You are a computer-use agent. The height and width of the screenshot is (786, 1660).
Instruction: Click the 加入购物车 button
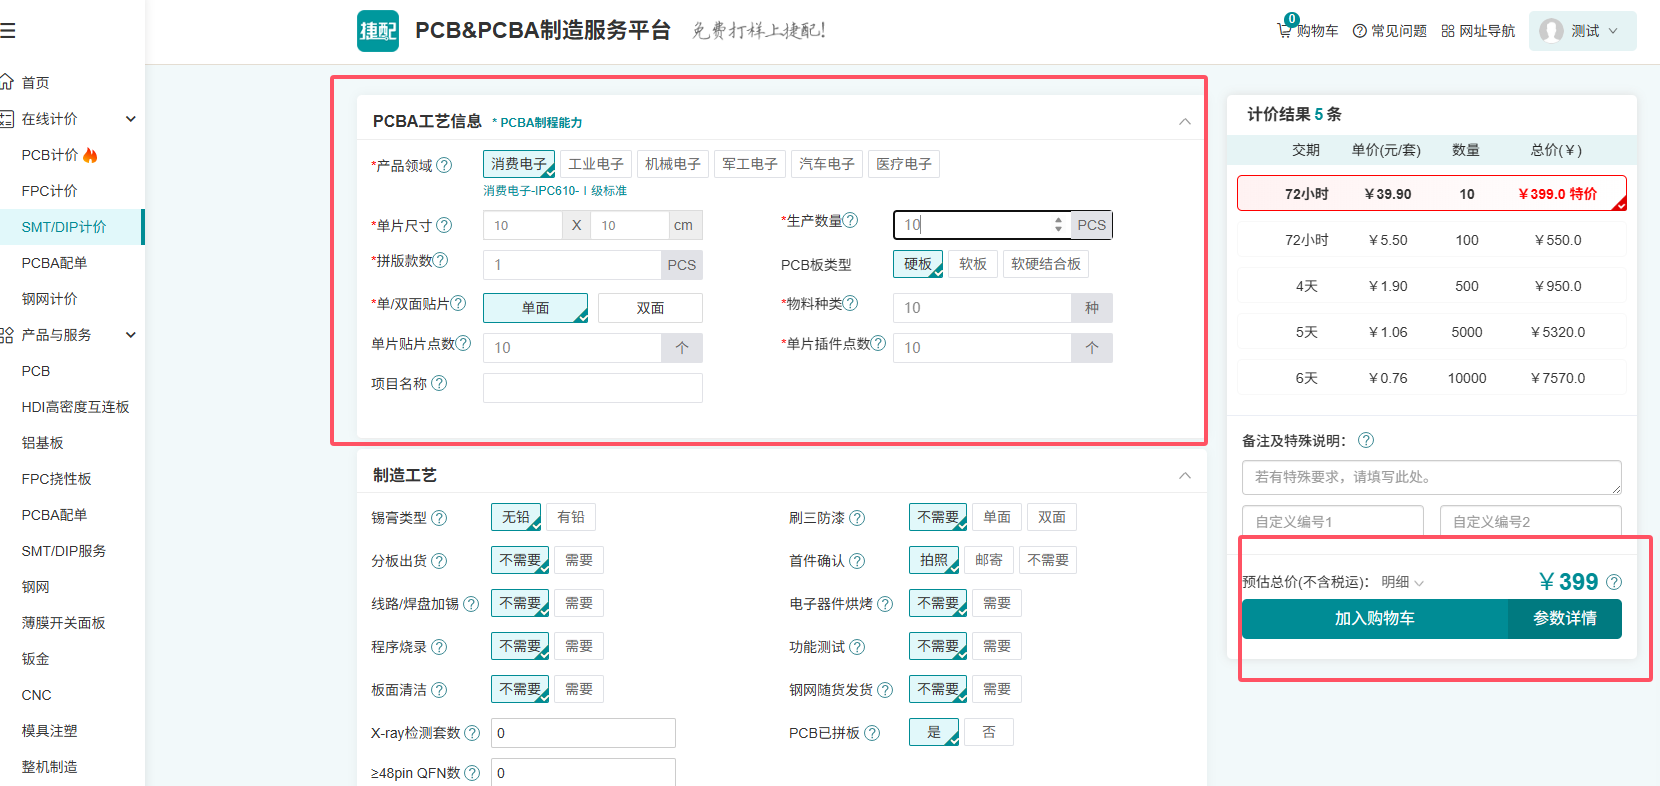pyautogui.click(x=1374, y=619)
